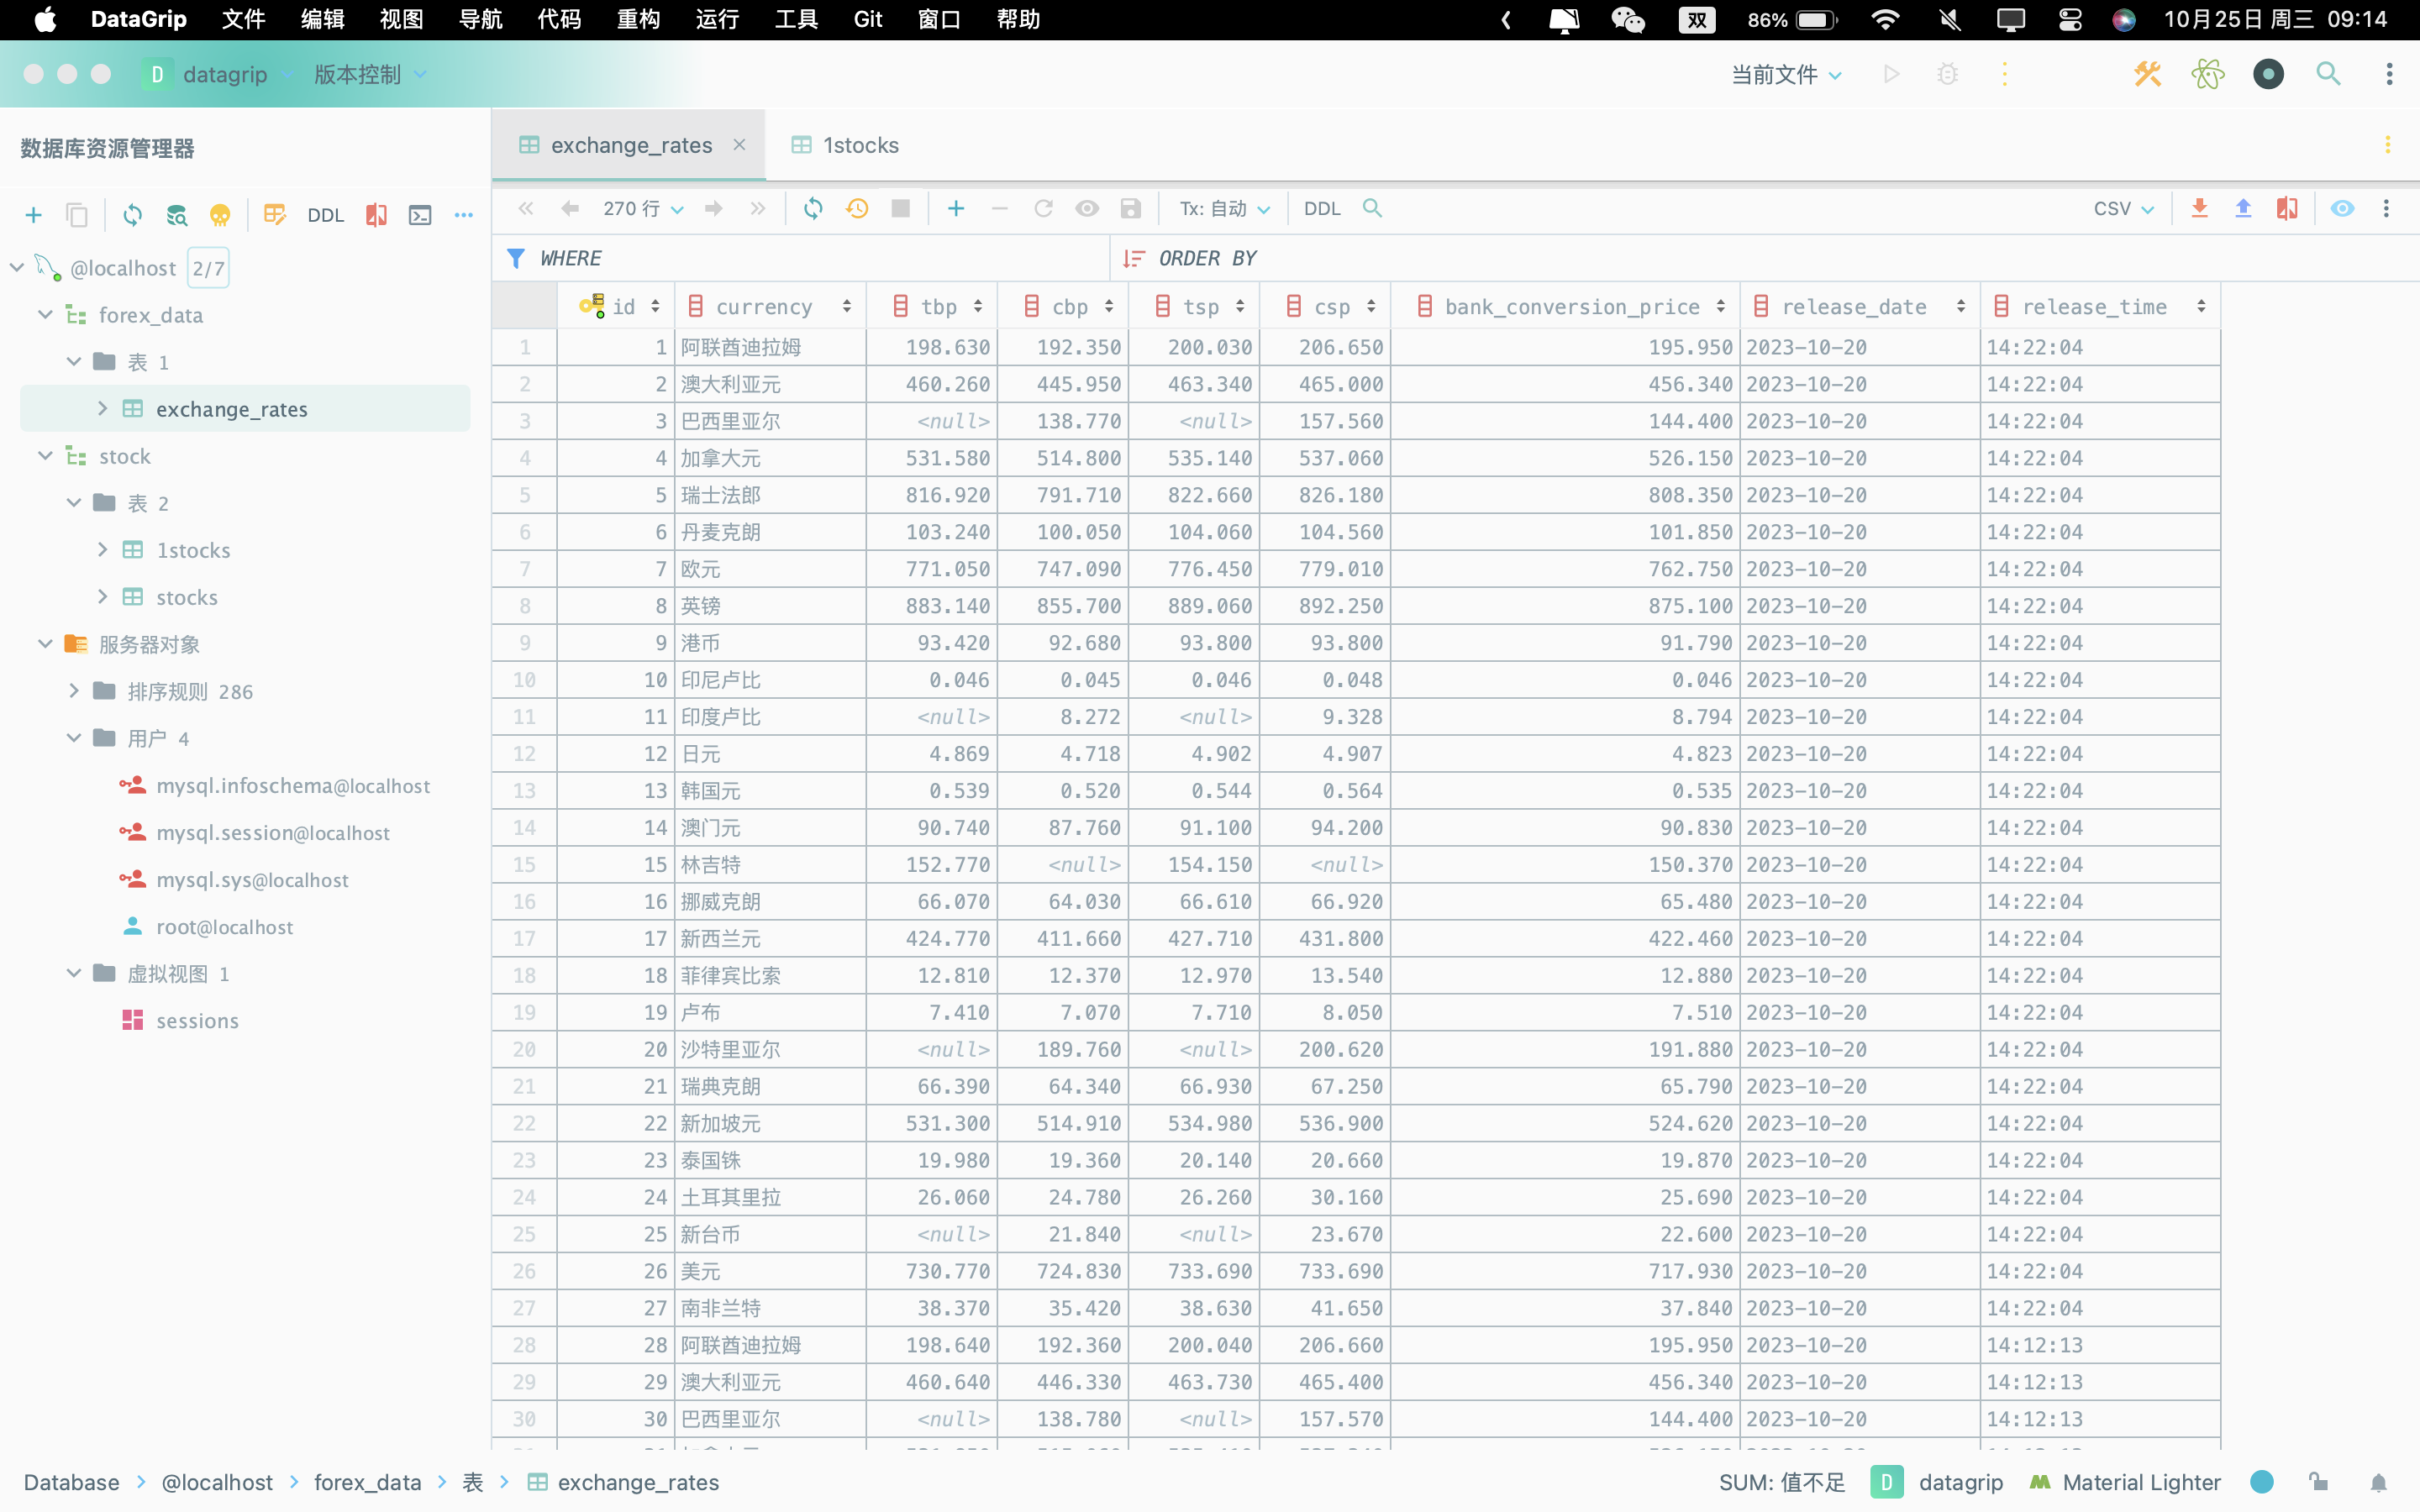2420x1512 pixels.
Task: Toggle the eye view icon at toolbar right
Action: pyautogui.click(x=2342, y=208)
